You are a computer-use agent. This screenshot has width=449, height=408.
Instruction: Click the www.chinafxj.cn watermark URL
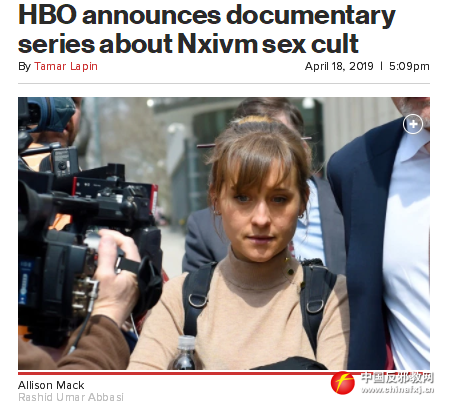click(397, 390)
